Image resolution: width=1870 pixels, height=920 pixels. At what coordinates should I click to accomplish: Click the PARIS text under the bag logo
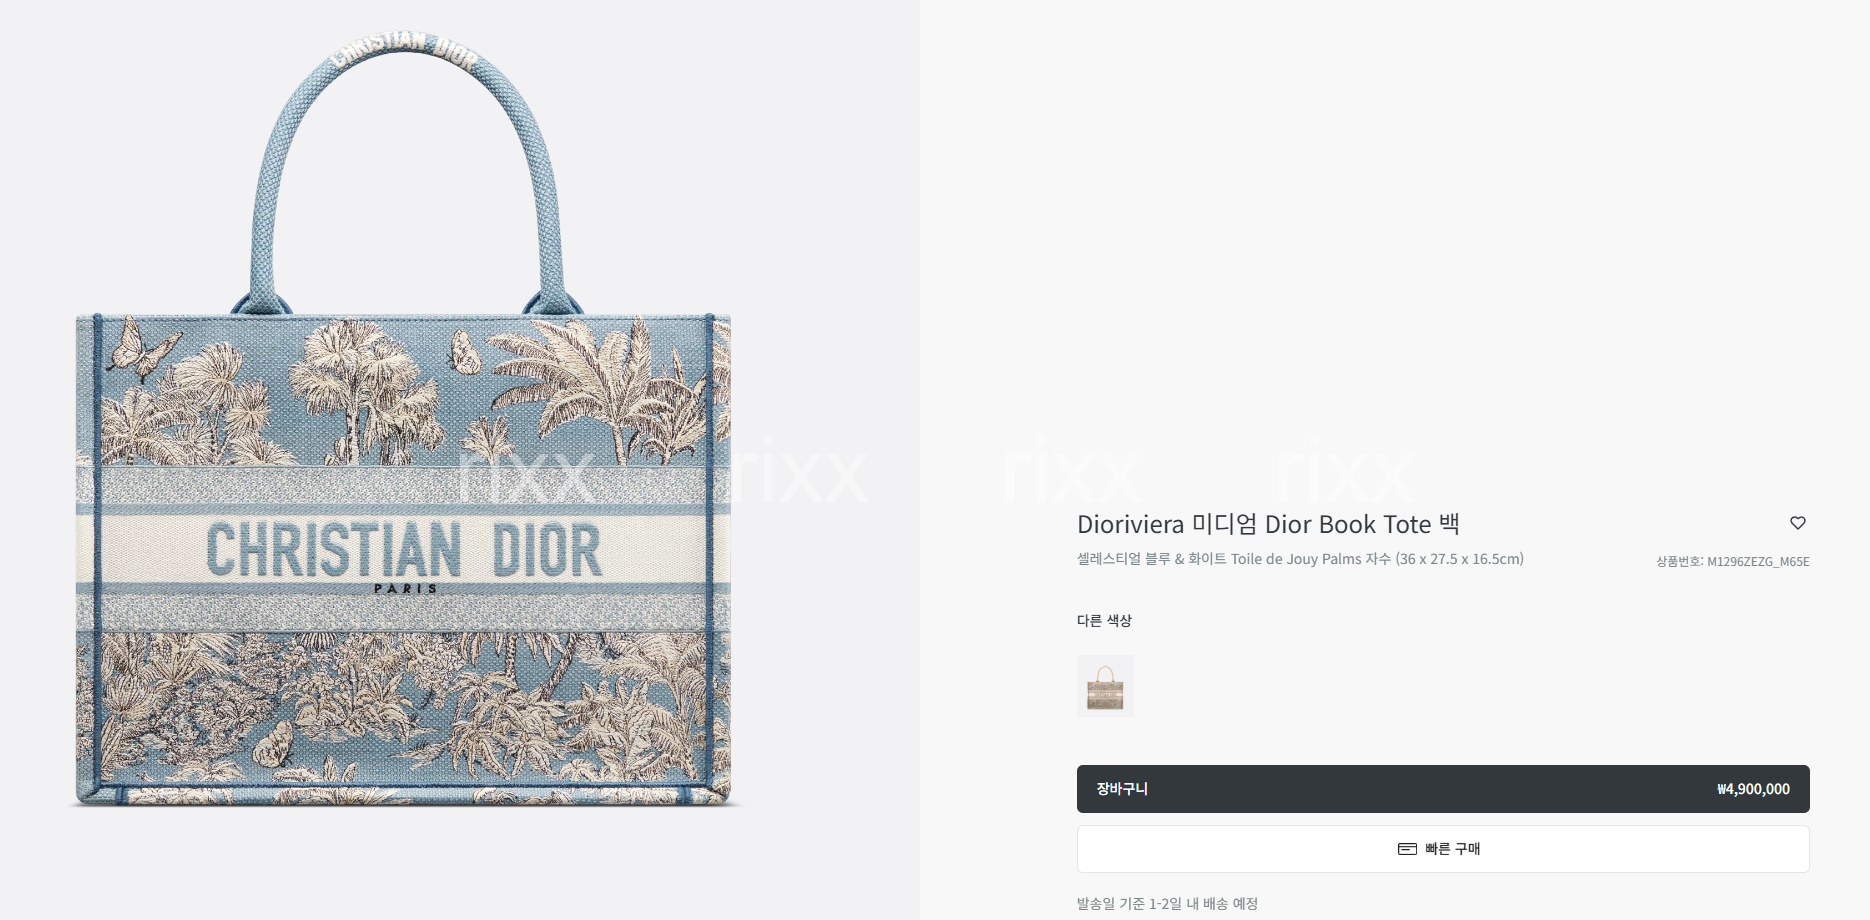point(405,589)
